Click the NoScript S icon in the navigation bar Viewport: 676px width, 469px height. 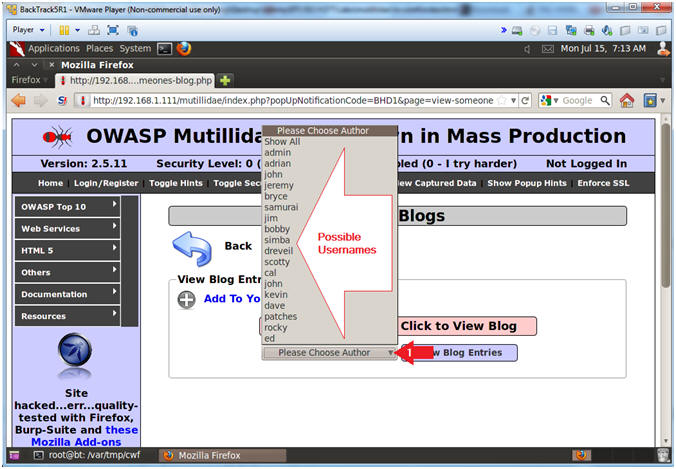tap(62, 100)
